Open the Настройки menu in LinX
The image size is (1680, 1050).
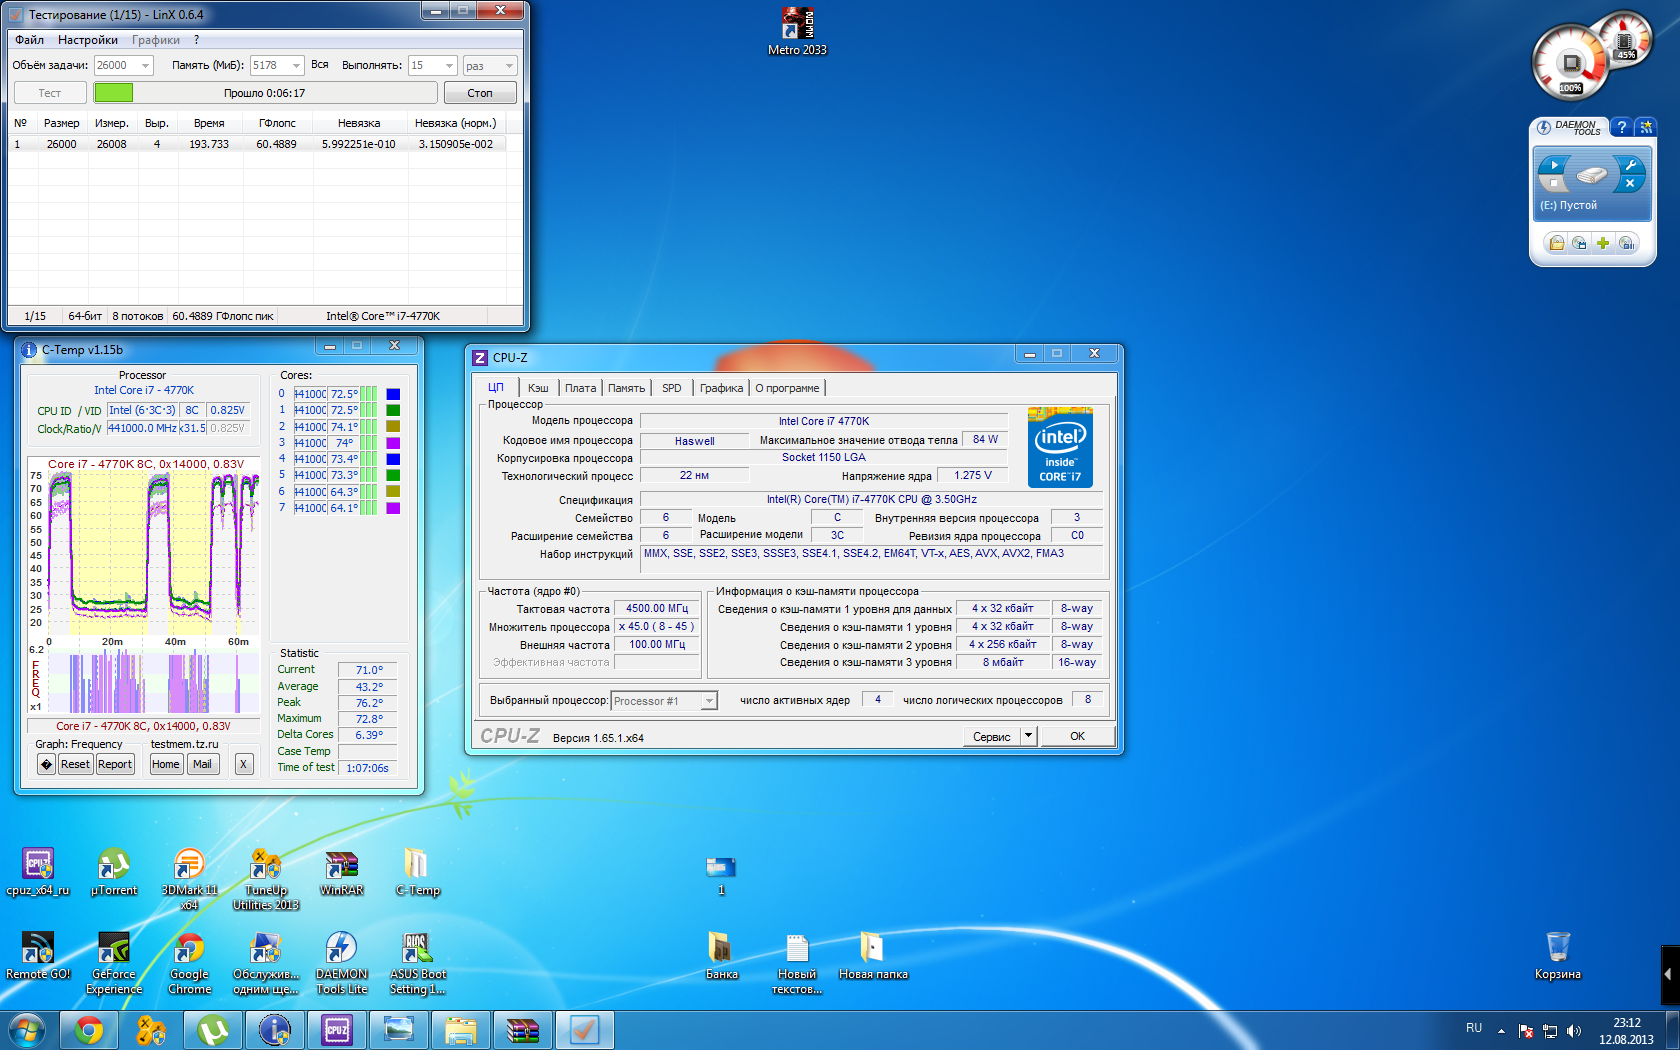click(87, 40)
